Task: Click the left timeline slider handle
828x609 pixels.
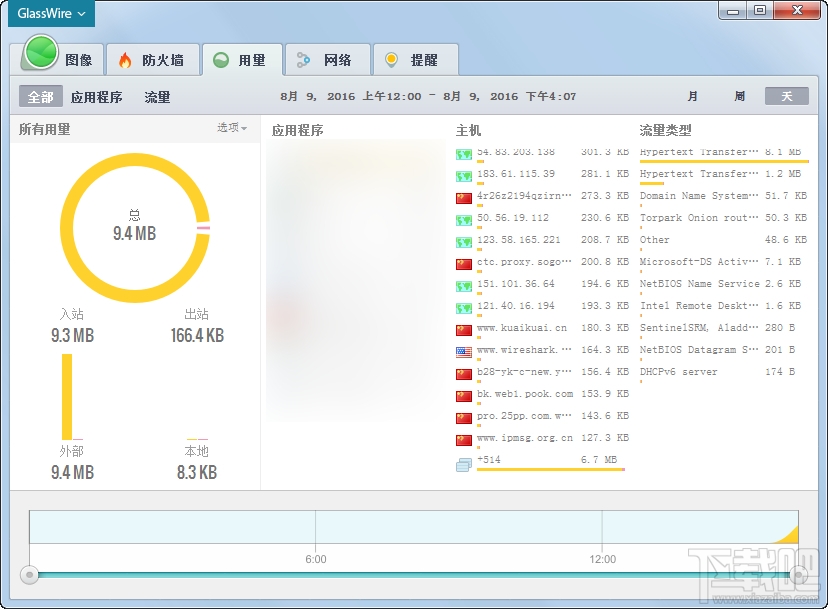Action: click(x=29, y=575)
